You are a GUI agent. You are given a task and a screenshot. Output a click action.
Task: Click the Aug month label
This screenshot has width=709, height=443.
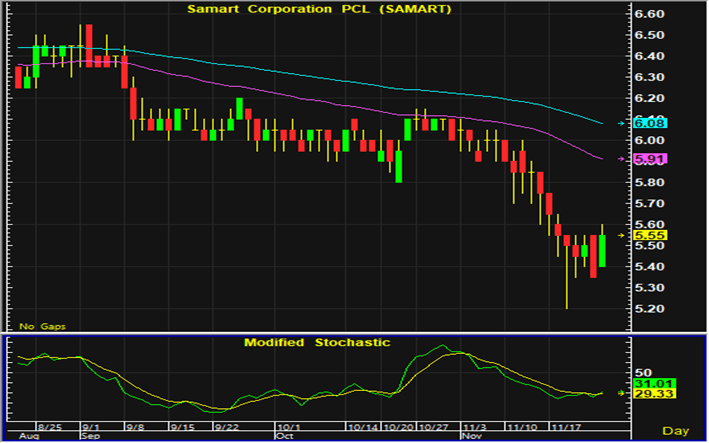[29, 436]
